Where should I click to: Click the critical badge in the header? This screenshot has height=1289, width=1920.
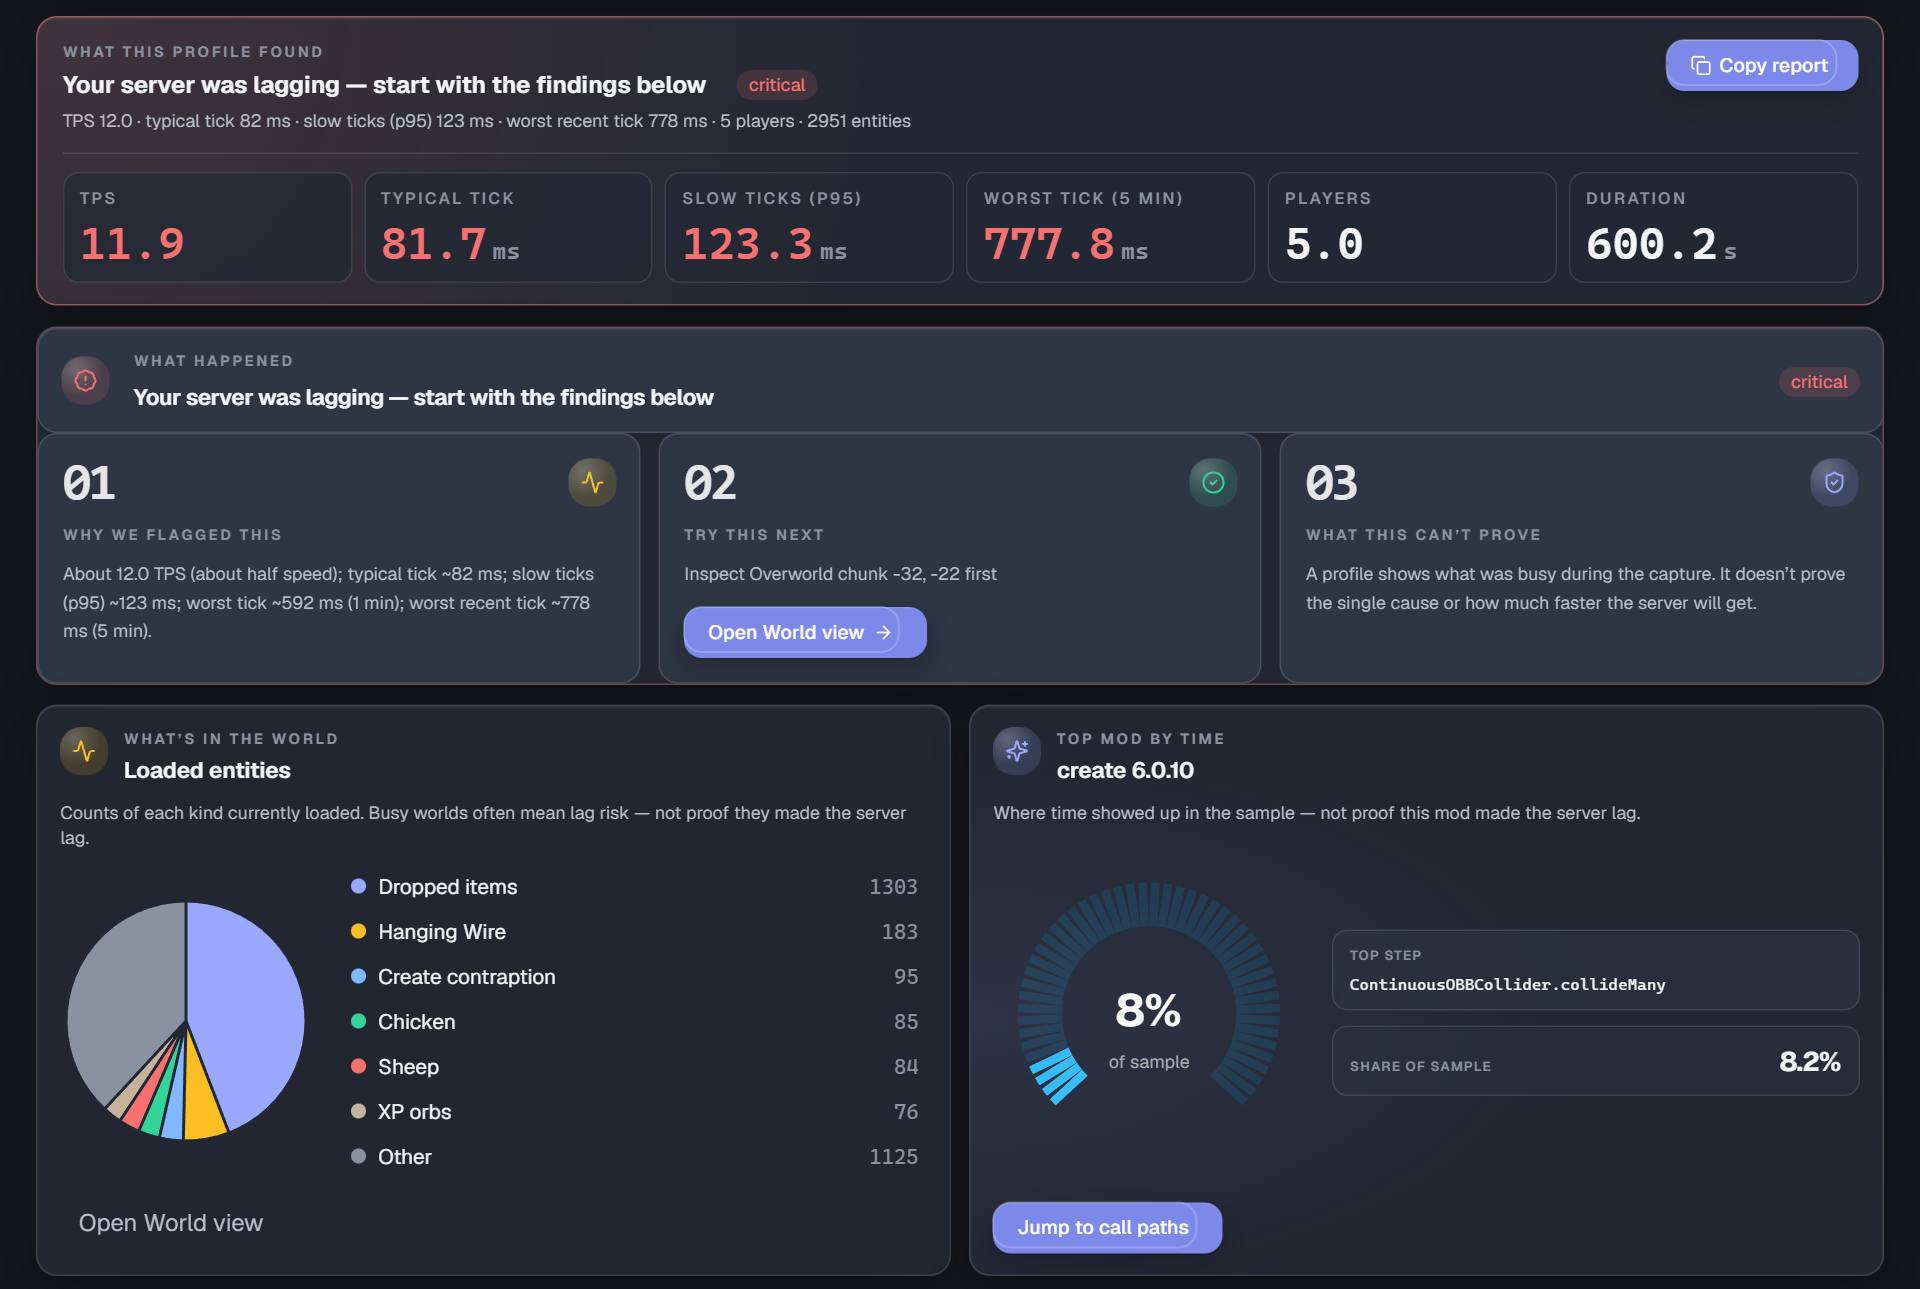coord(777,85)
